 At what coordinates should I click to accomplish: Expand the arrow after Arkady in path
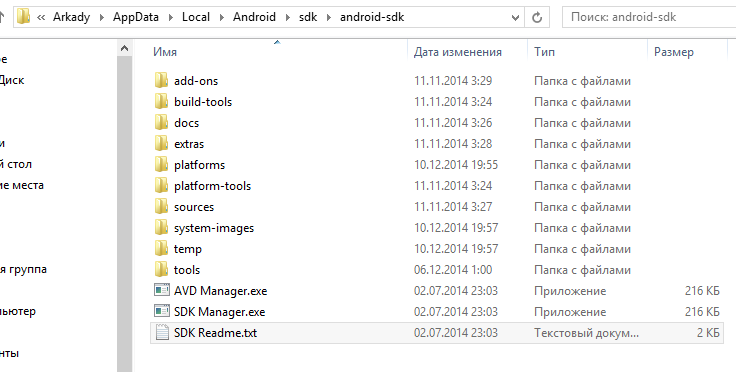click(x=101, y=17)
